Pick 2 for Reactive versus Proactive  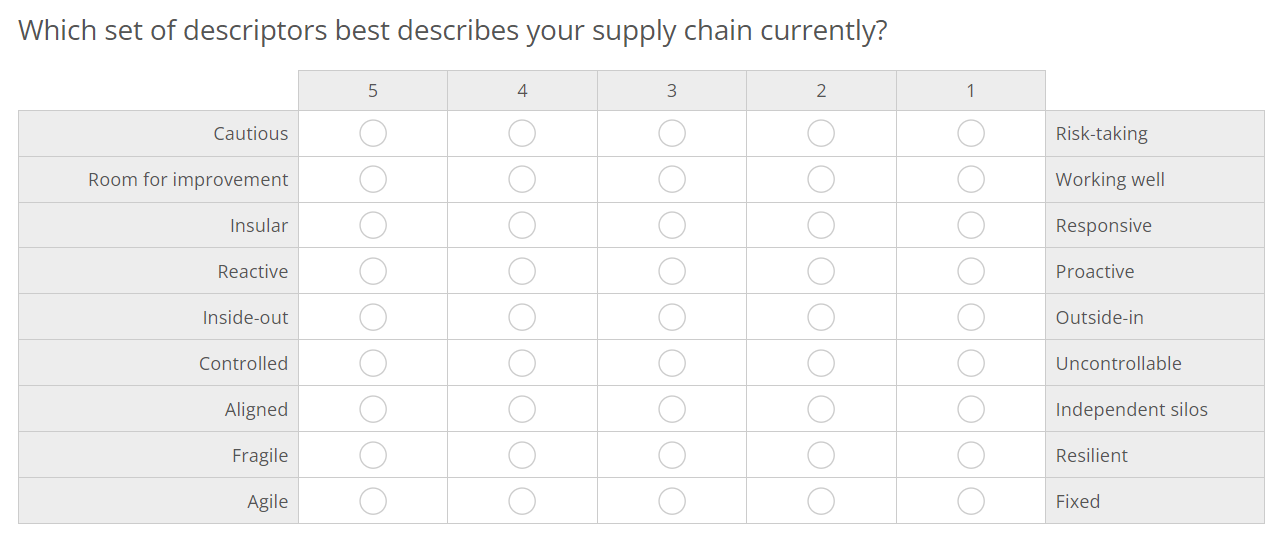tap(821, 271)
